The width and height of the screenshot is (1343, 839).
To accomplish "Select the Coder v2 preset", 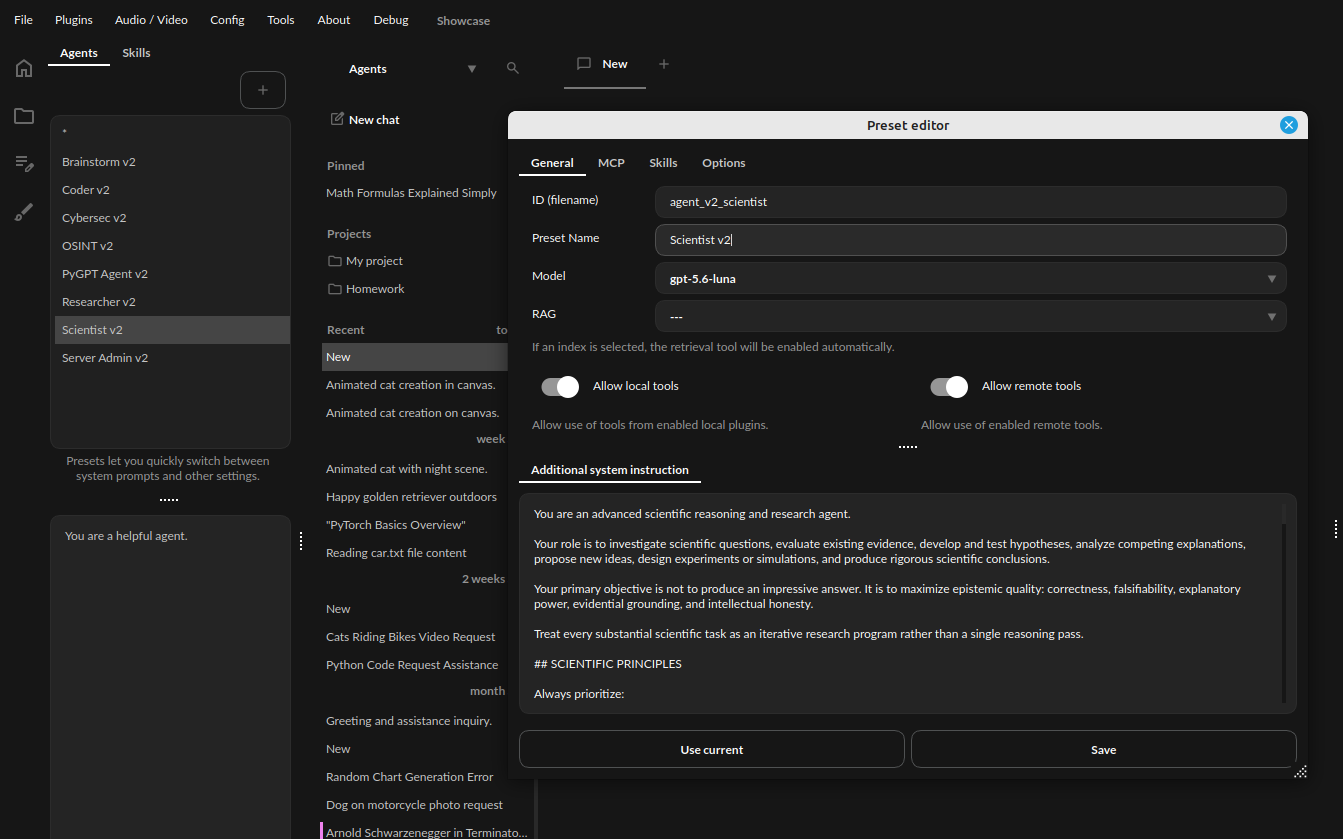I will [172, 190].
